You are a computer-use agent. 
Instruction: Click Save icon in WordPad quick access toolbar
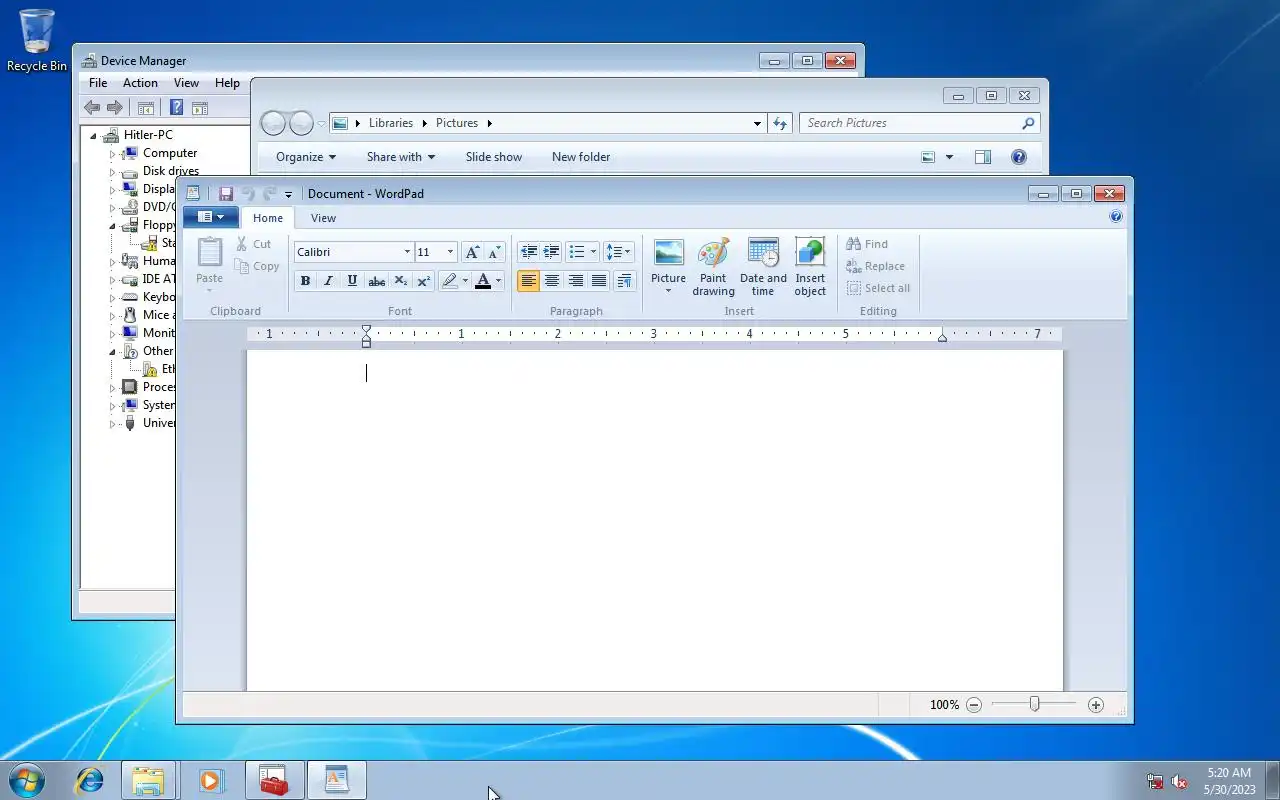226,194
